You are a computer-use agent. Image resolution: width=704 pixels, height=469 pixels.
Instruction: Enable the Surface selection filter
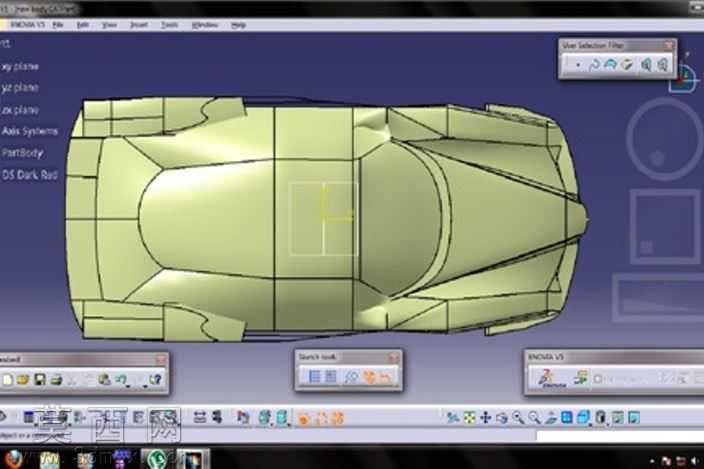click(610, 65)
